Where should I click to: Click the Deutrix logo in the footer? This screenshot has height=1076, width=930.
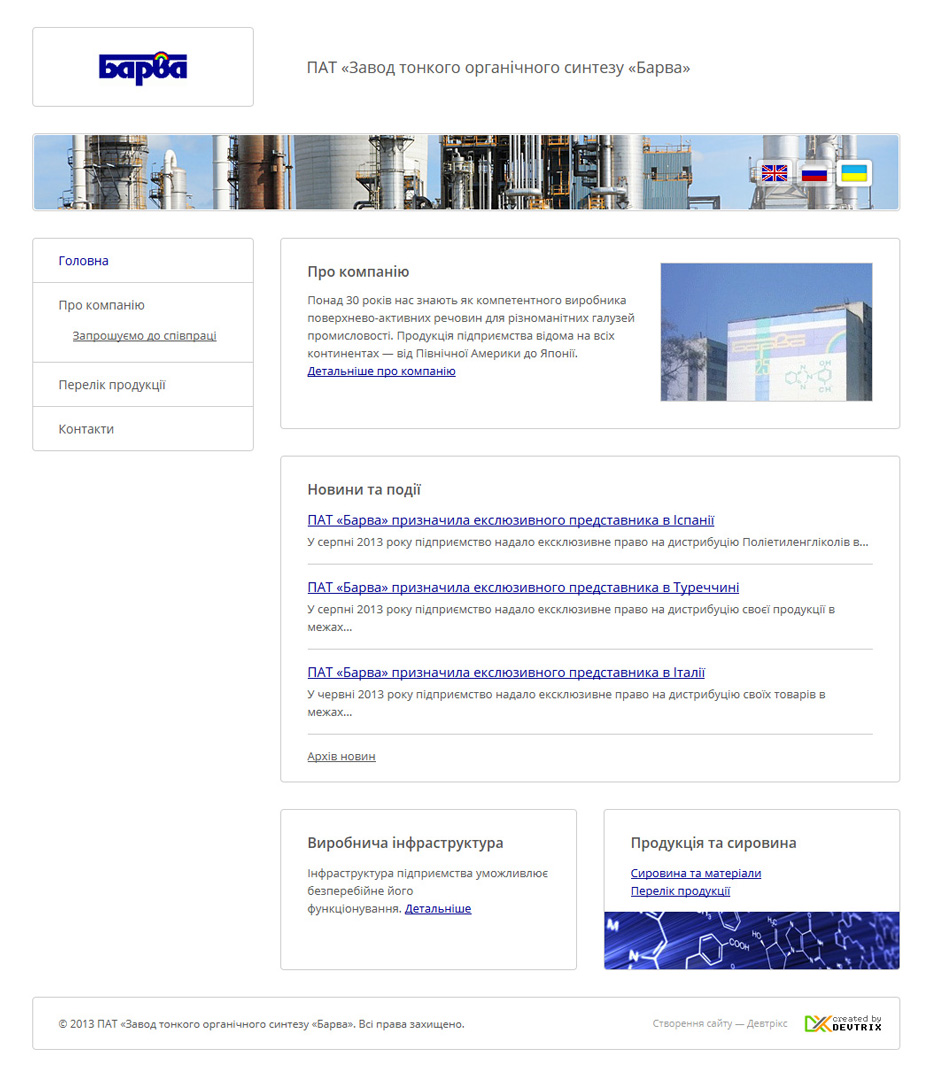point(843,1023)
